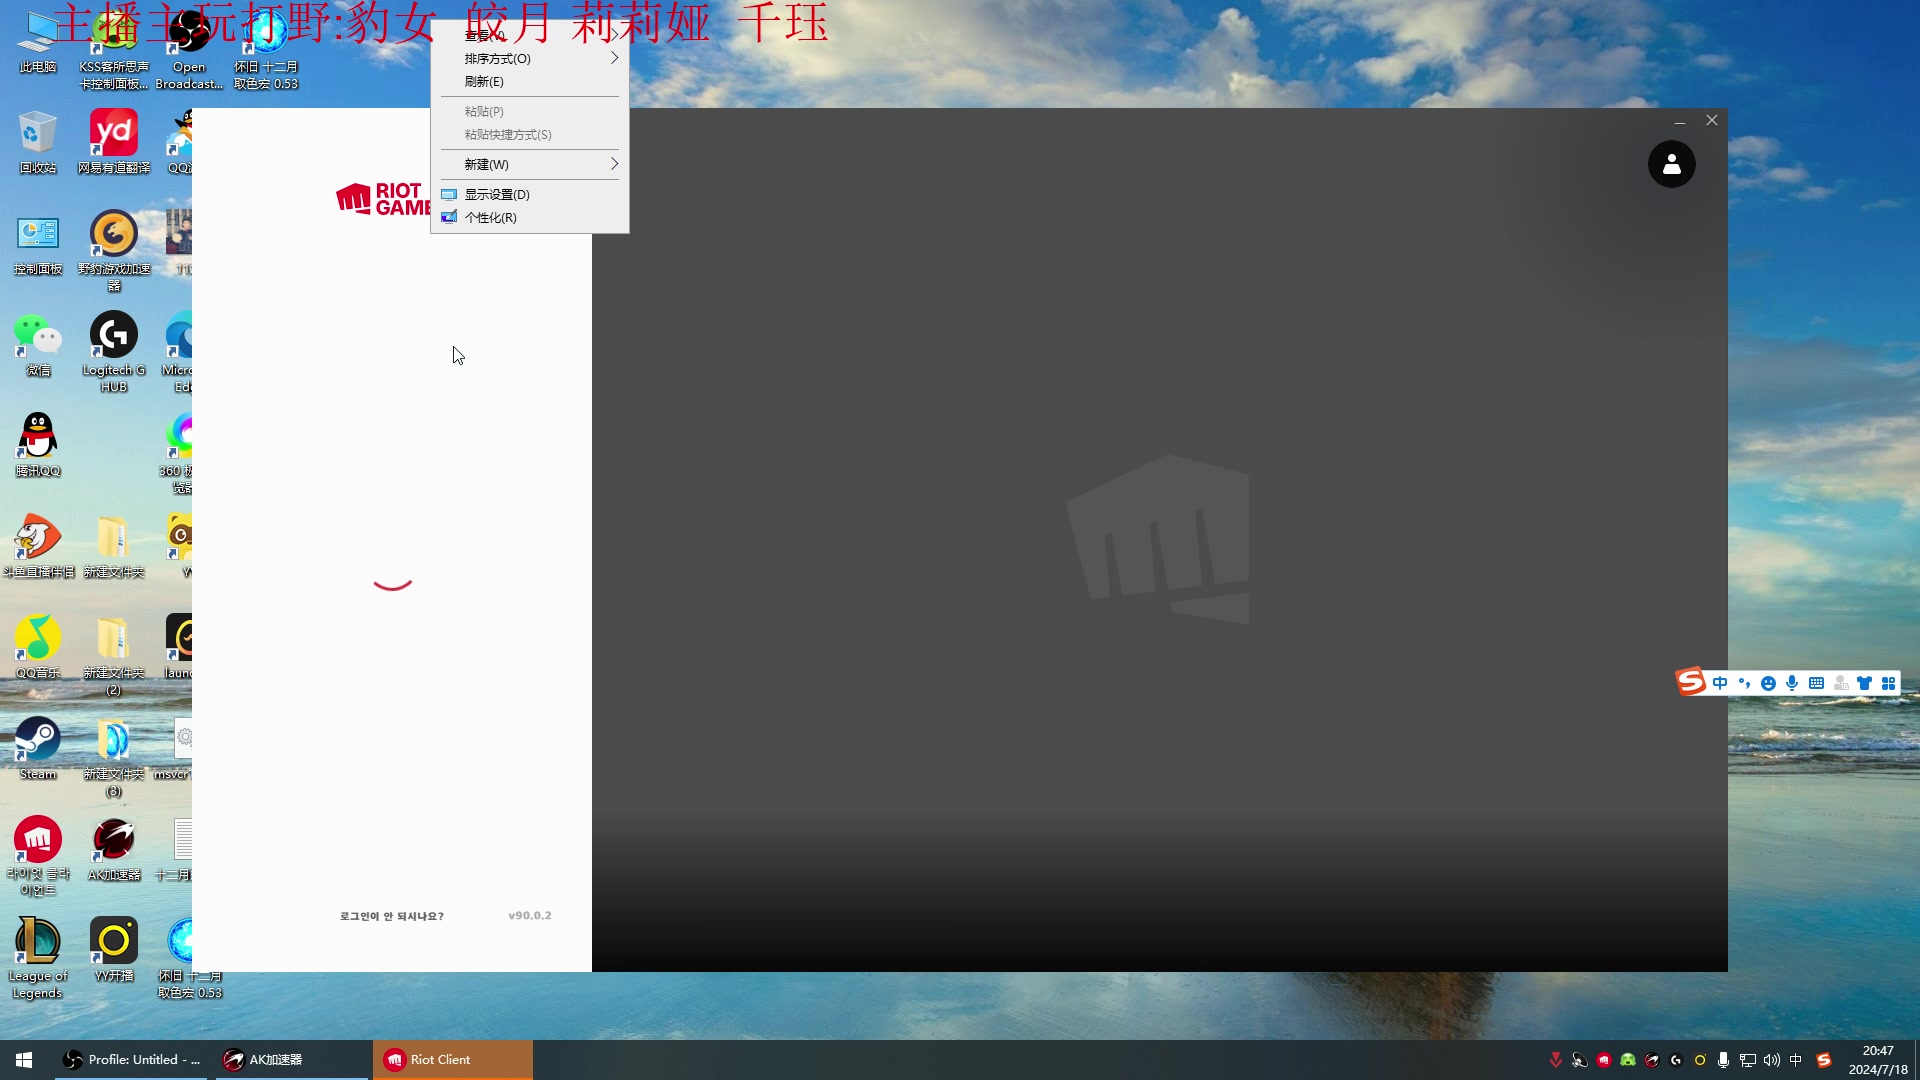Toggle Sogou punctuation mode

(x=1744, y=684)
